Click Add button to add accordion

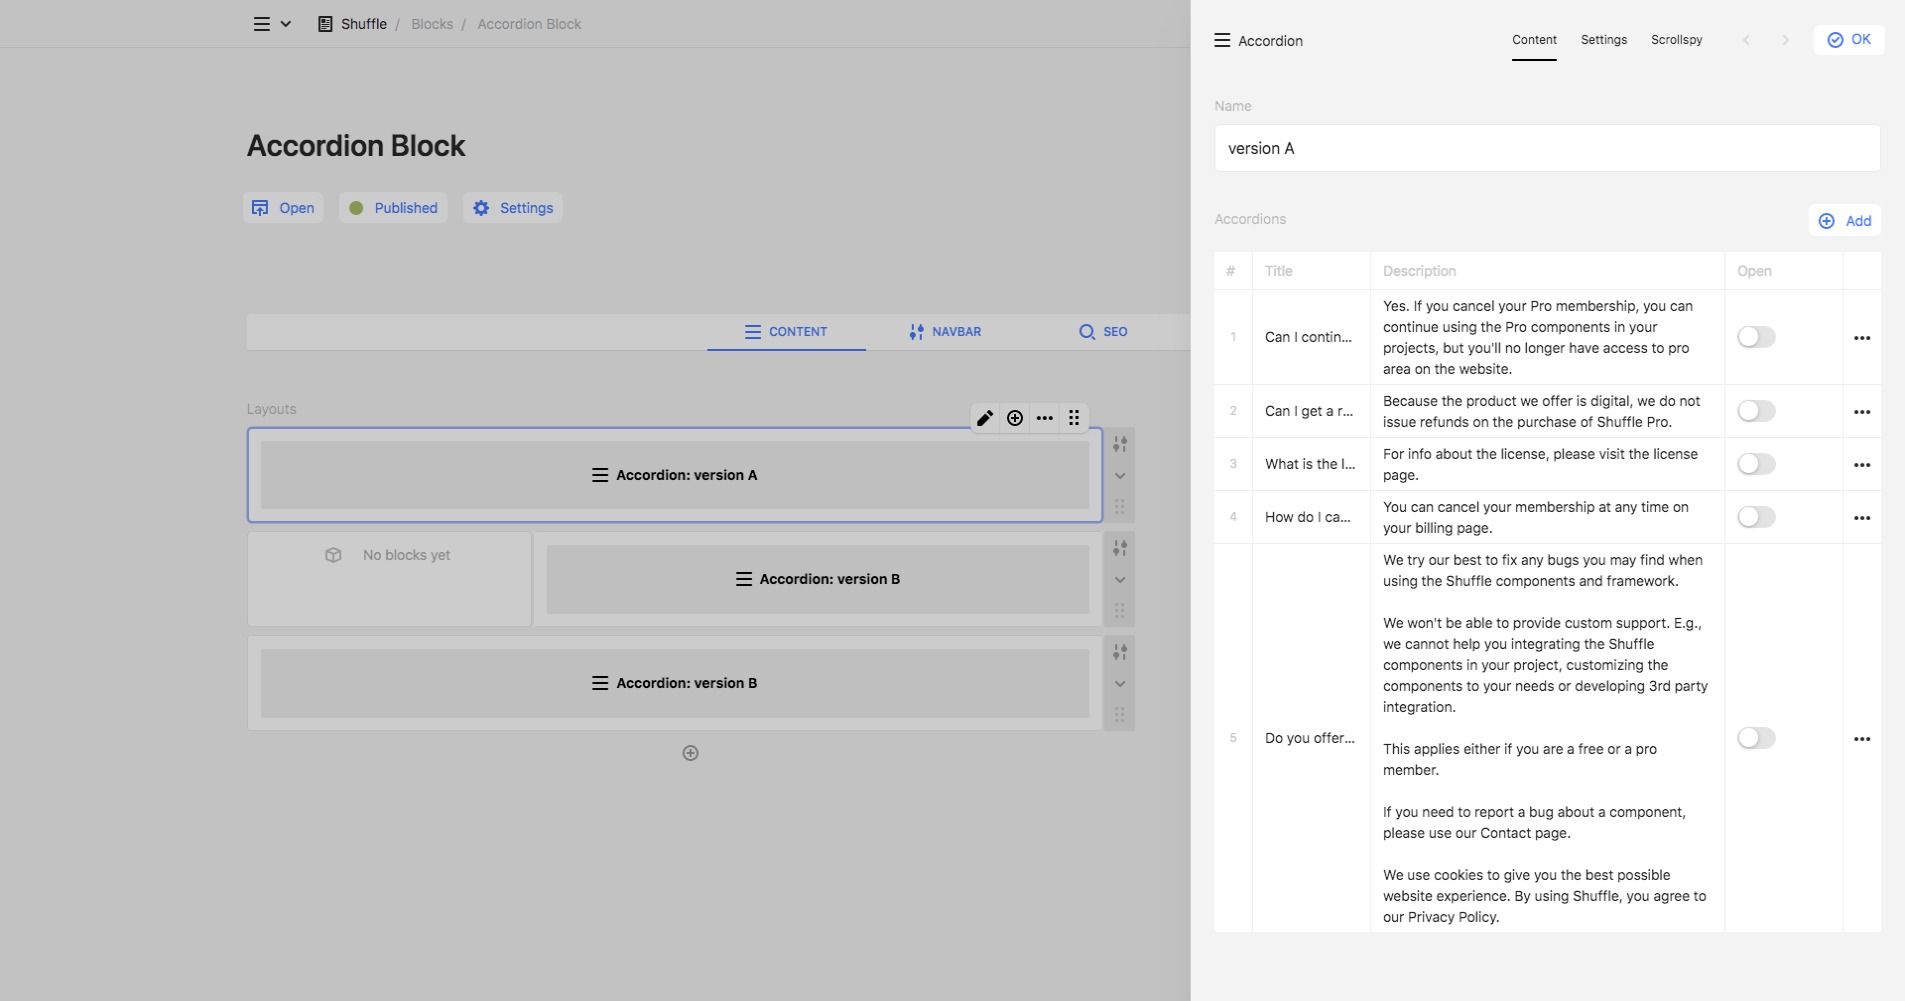click(1844, 221)
